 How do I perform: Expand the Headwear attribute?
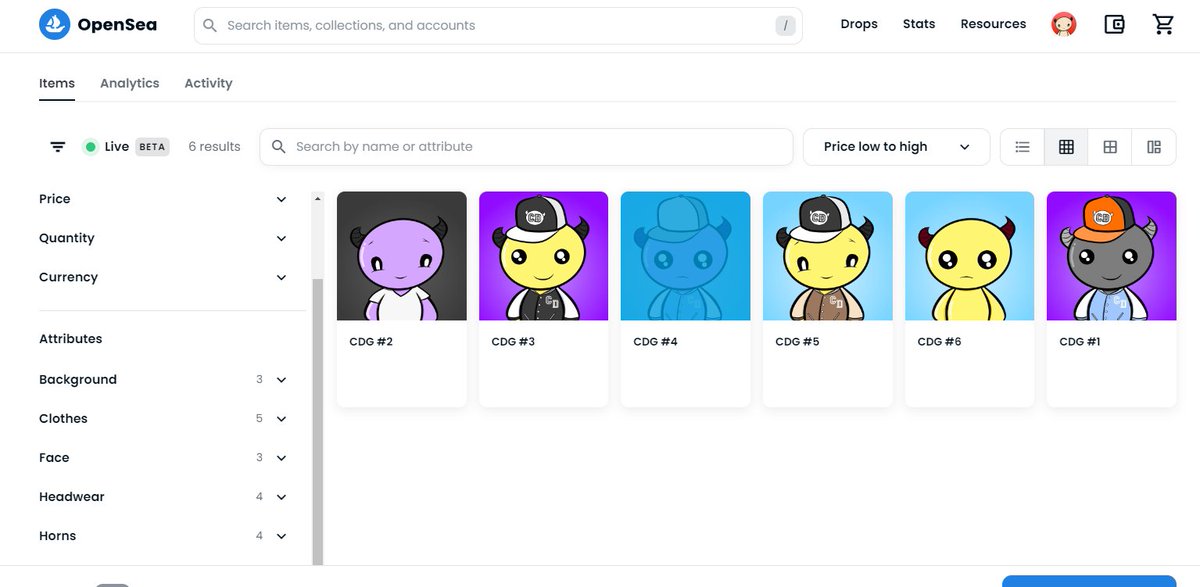coord(163,497)
